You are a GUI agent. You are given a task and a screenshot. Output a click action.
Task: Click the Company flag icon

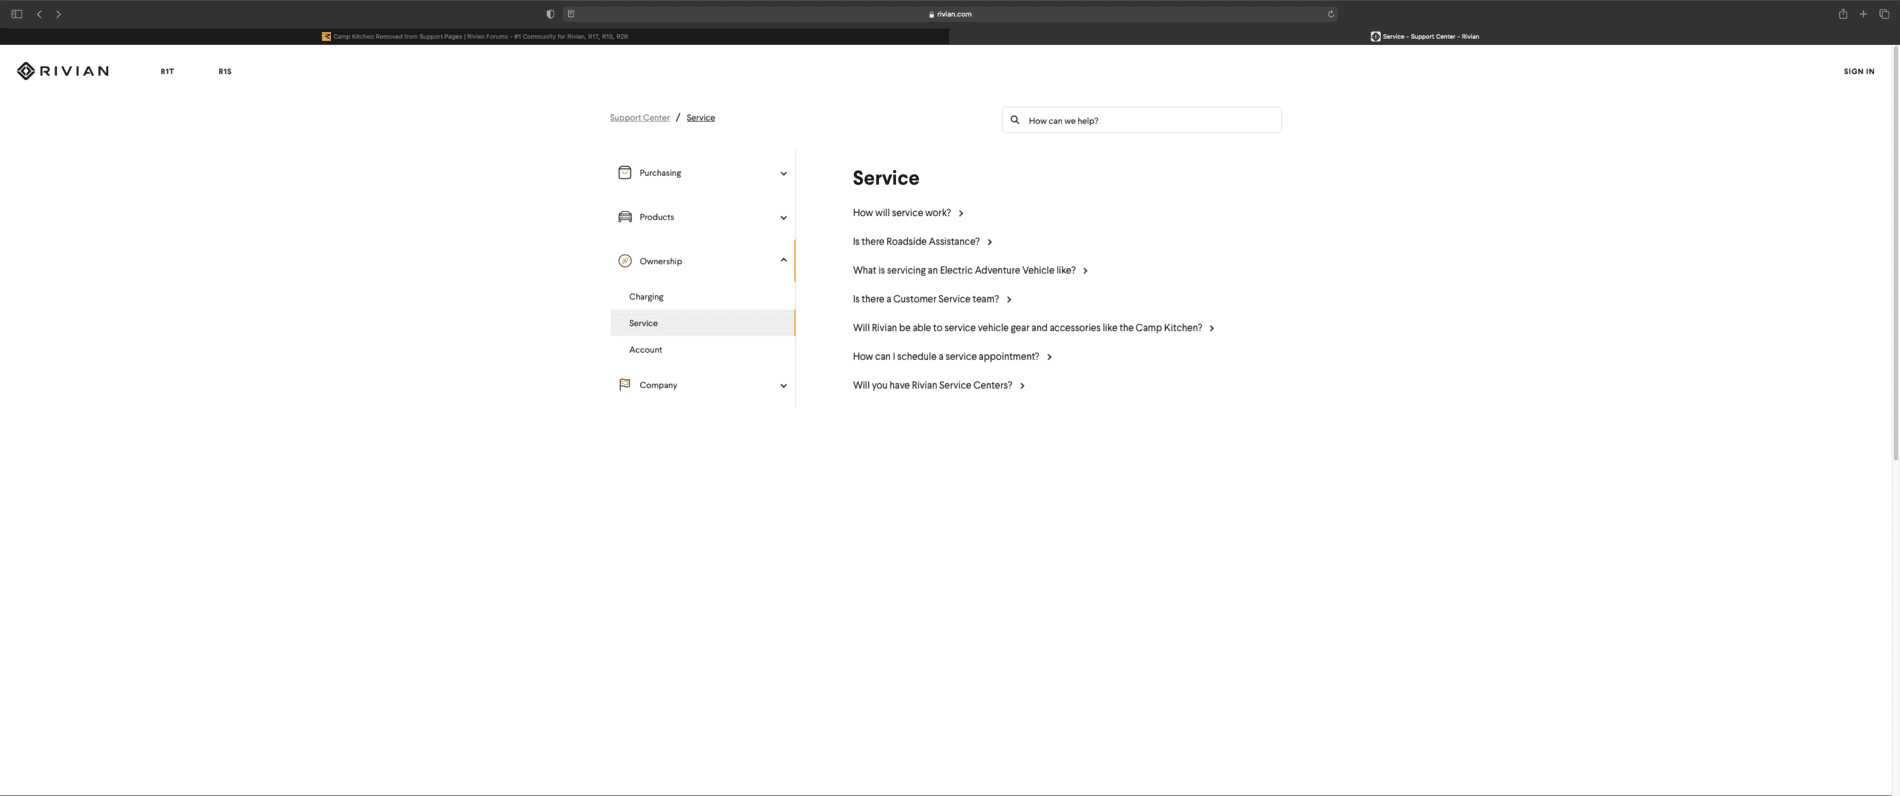(625, 385)
